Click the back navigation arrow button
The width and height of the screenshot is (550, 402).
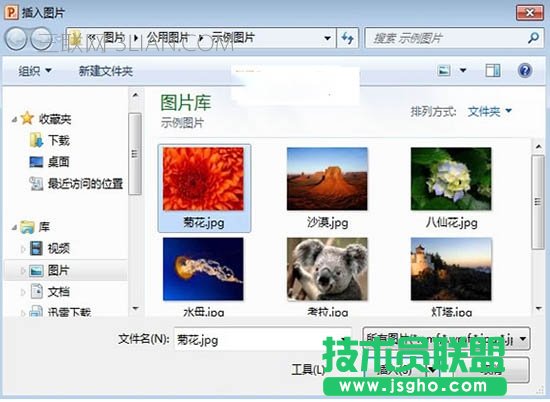click(16, 39)
